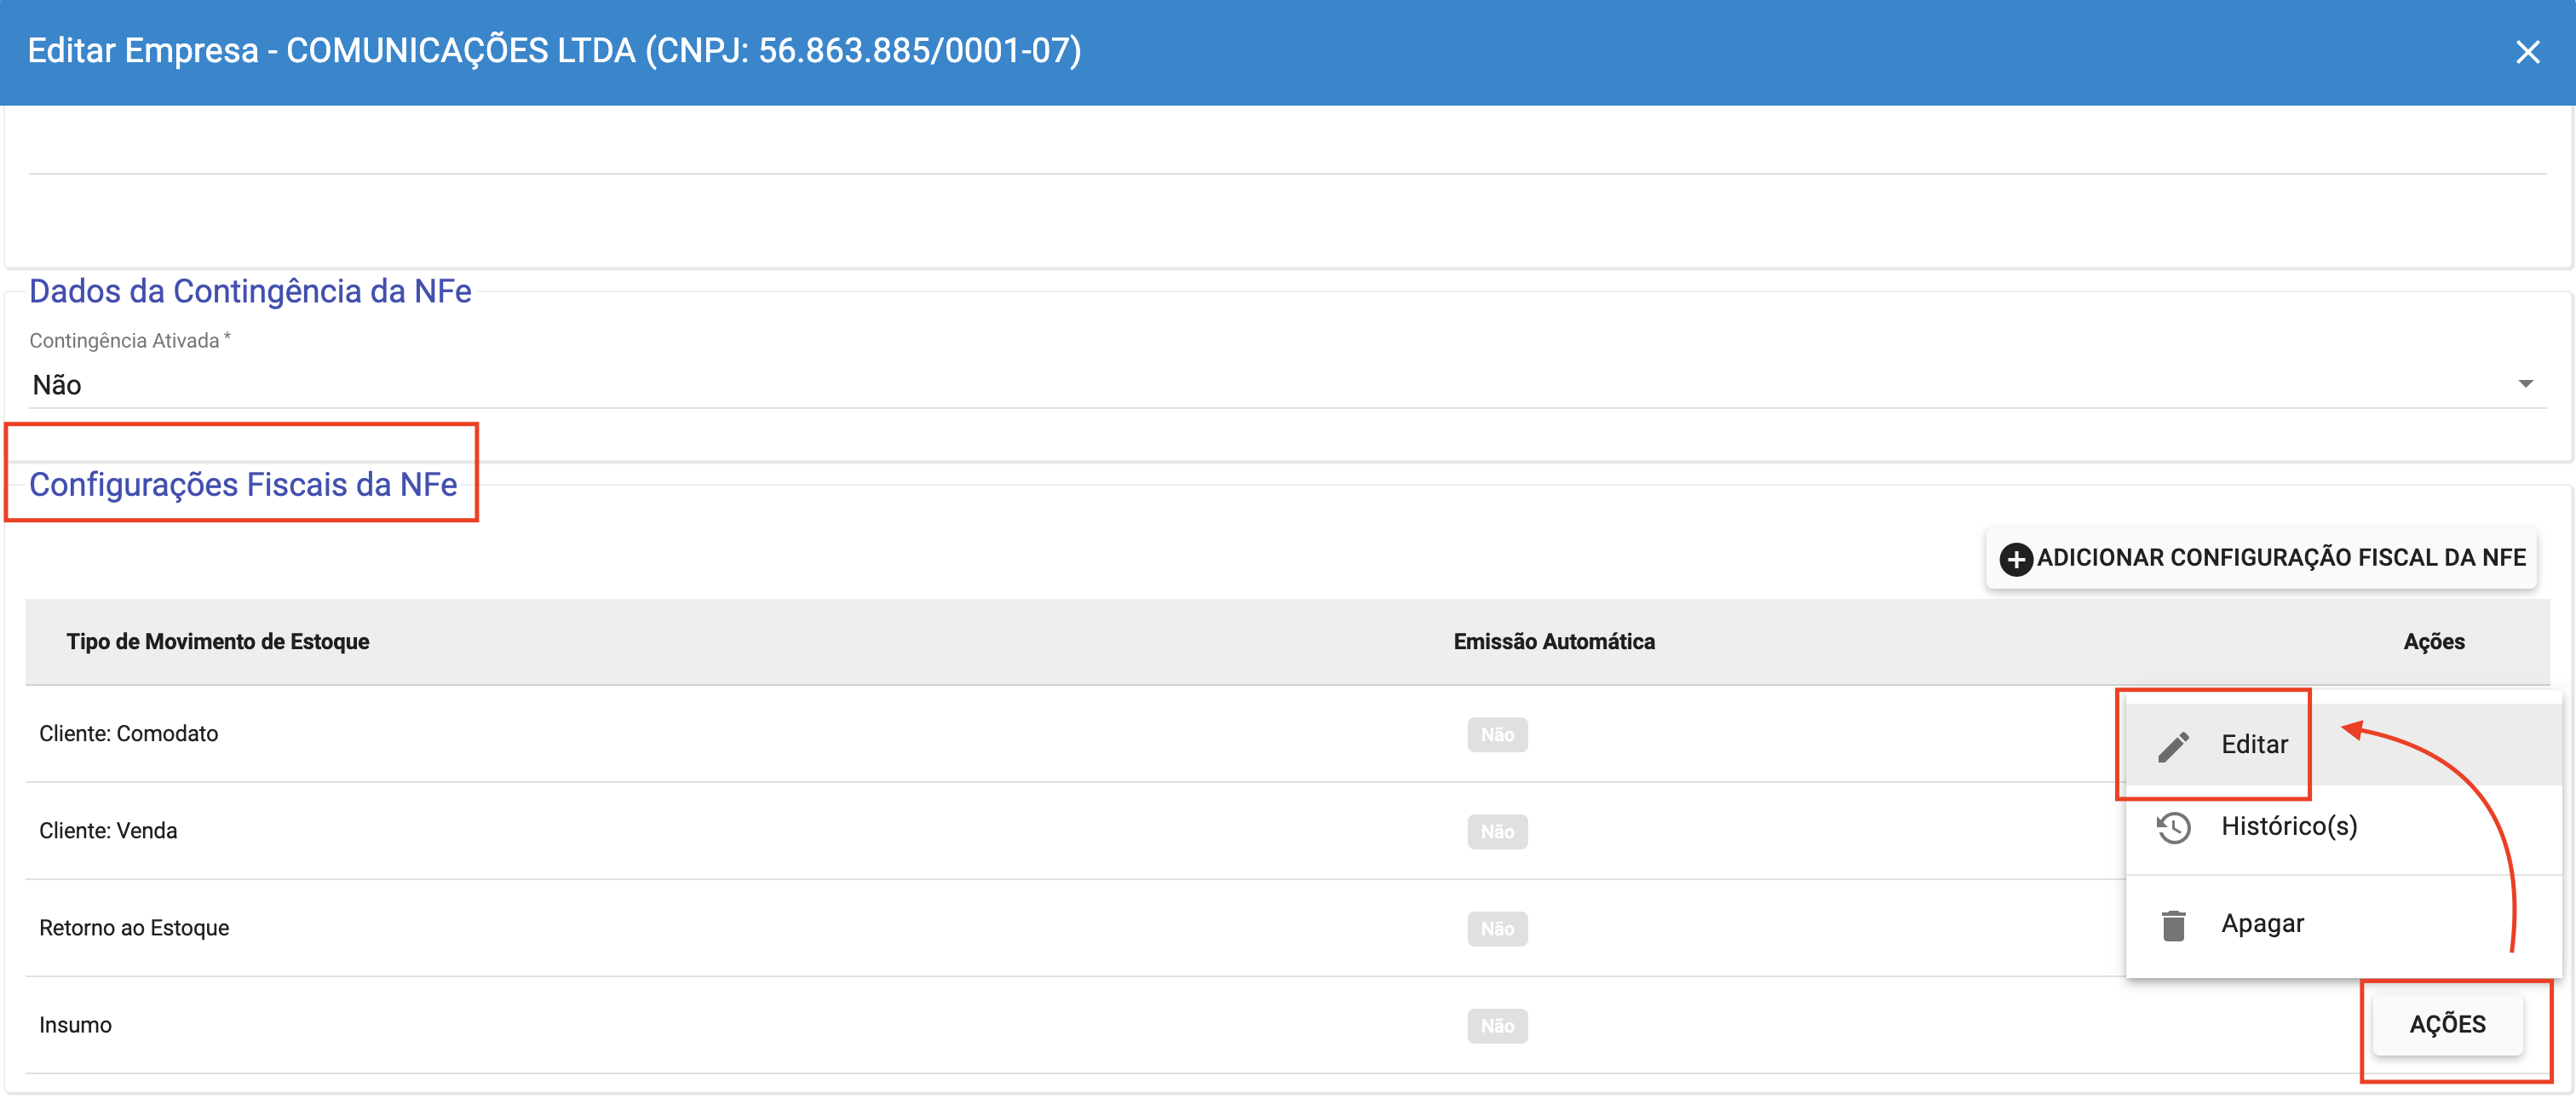Click the pencil icon next to Editar
The height and width of the screenshot is (1099, 2576).
(x=2173, y=746)
